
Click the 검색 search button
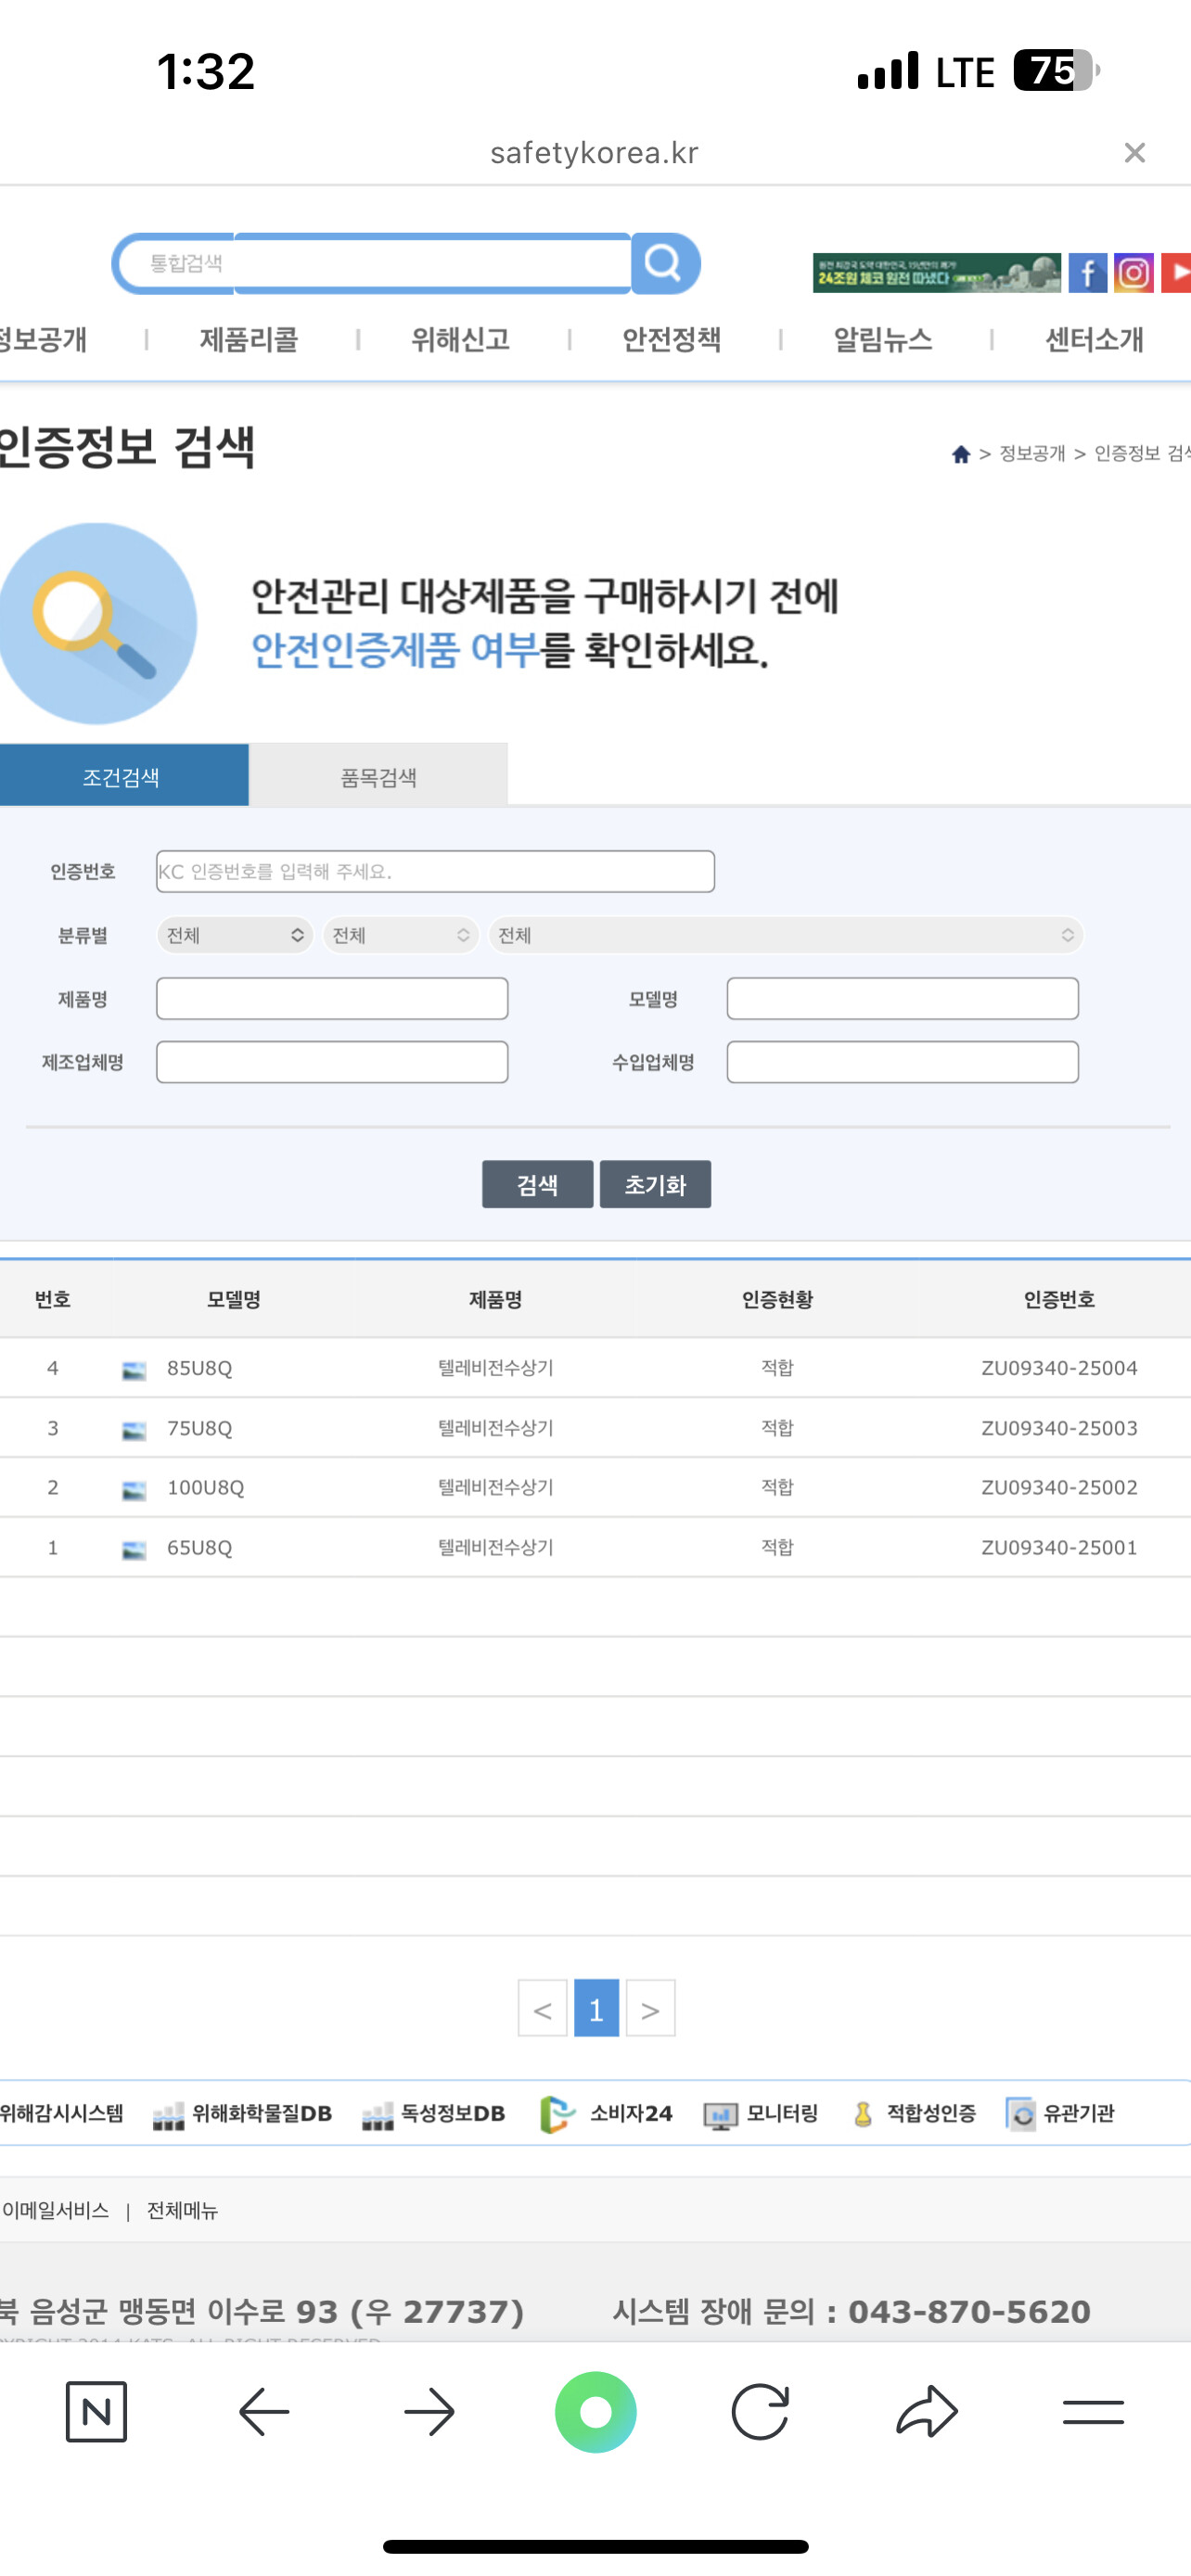pyautogui.click(x=537, y=1184)
